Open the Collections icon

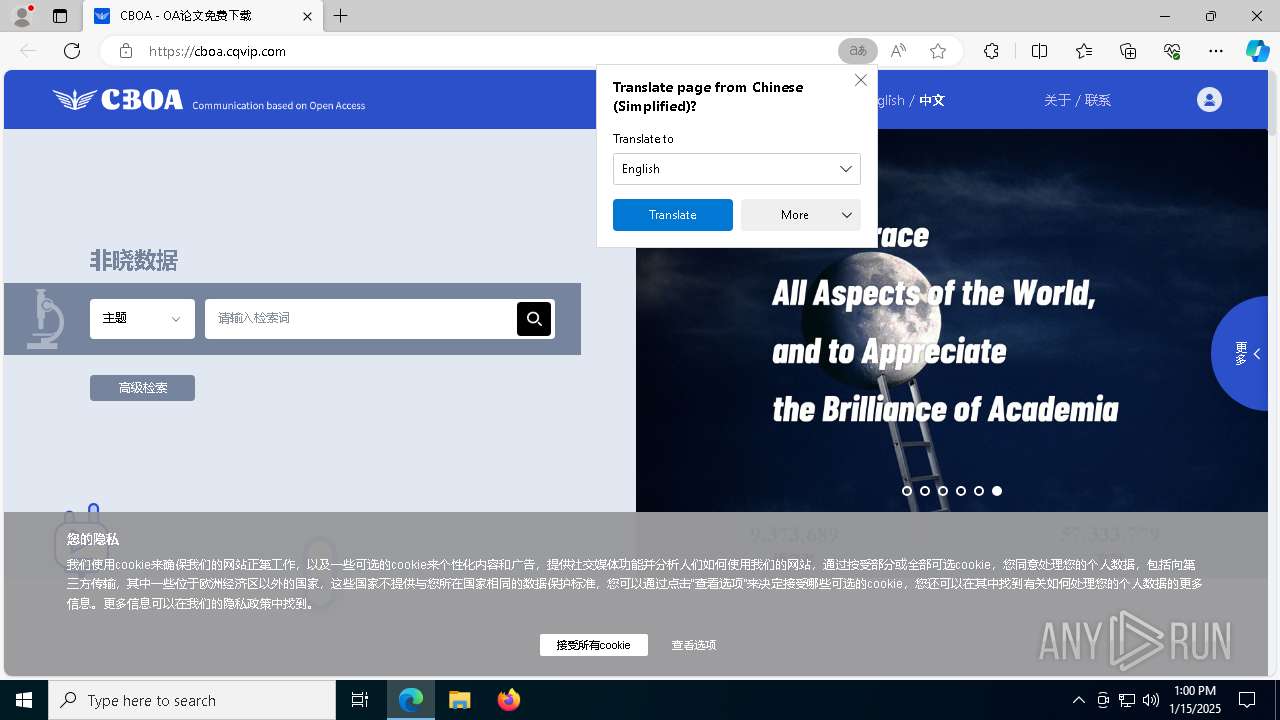coord(1128,51)
